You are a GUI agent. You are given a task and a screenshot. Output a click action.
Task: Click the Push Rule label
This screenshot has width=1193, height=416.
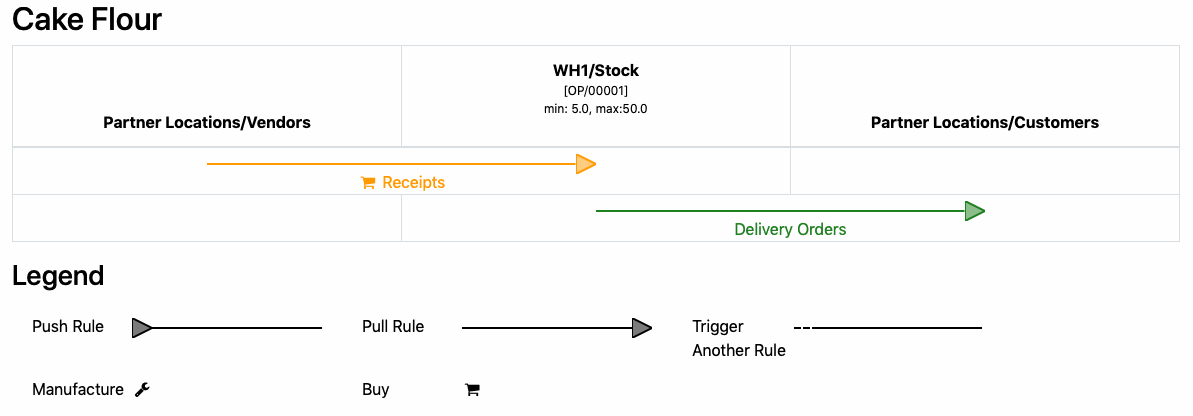pos(68,327)
